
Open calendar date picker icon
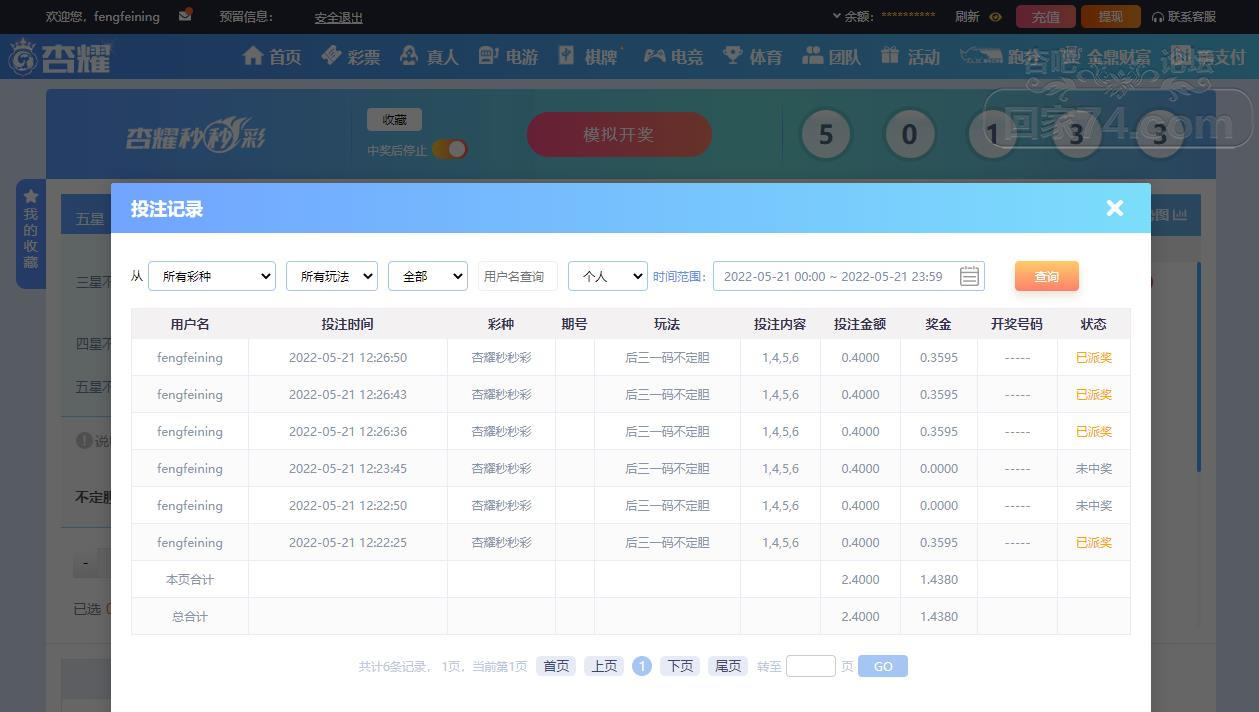968,276
